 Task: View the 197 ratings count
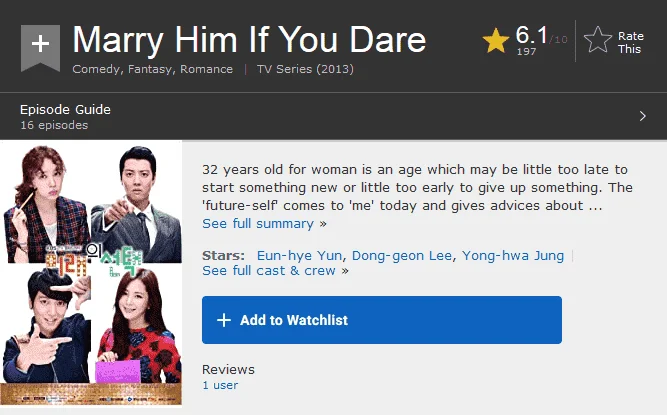[x=526, y=51]
